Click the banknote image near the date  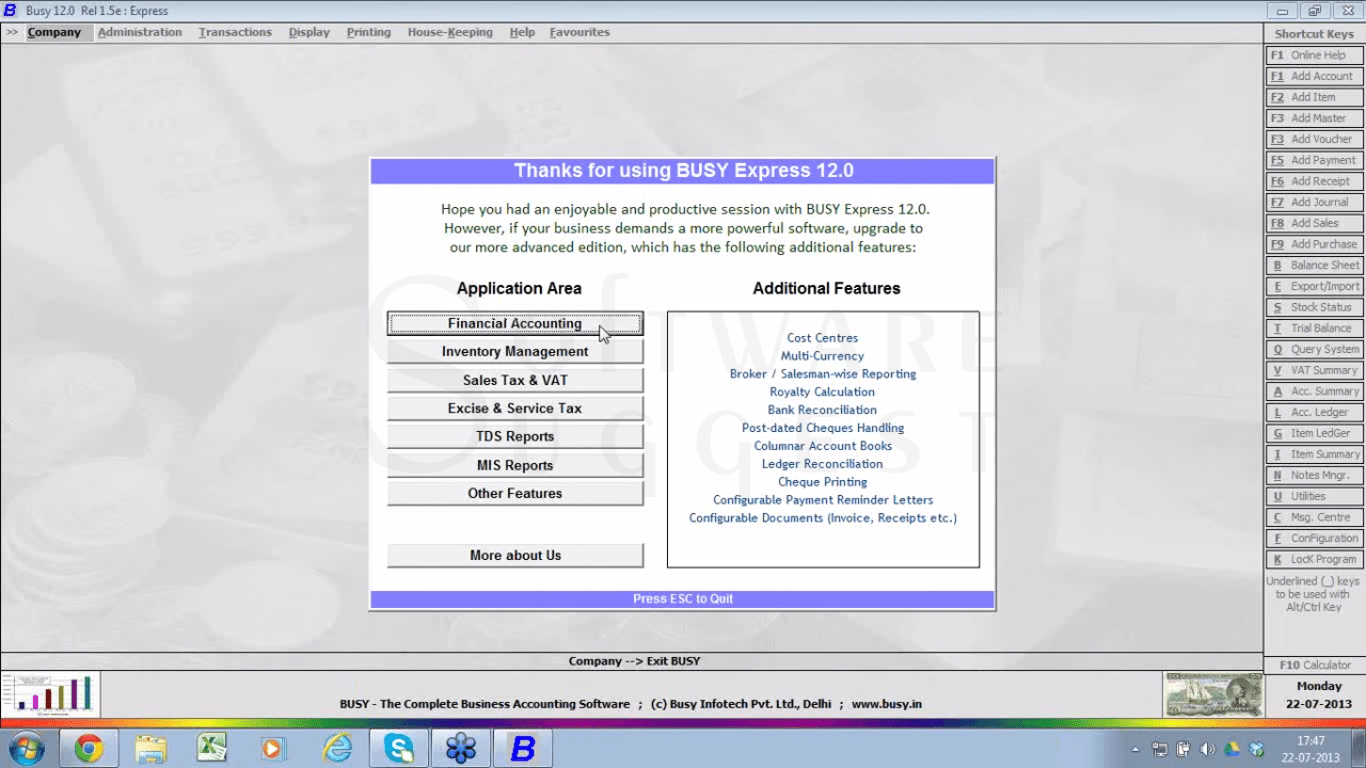pyautogui.click(x=1212, y=693)
